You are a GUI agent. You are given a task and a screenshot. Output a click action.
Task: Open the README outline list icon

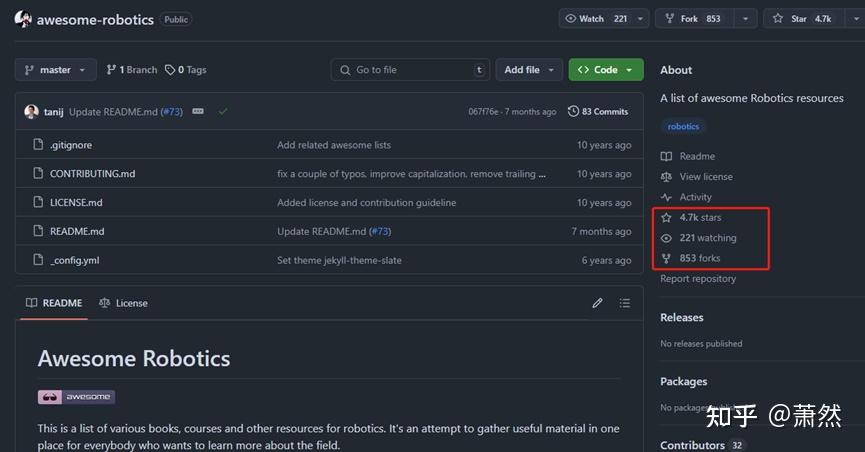[625, 303]
